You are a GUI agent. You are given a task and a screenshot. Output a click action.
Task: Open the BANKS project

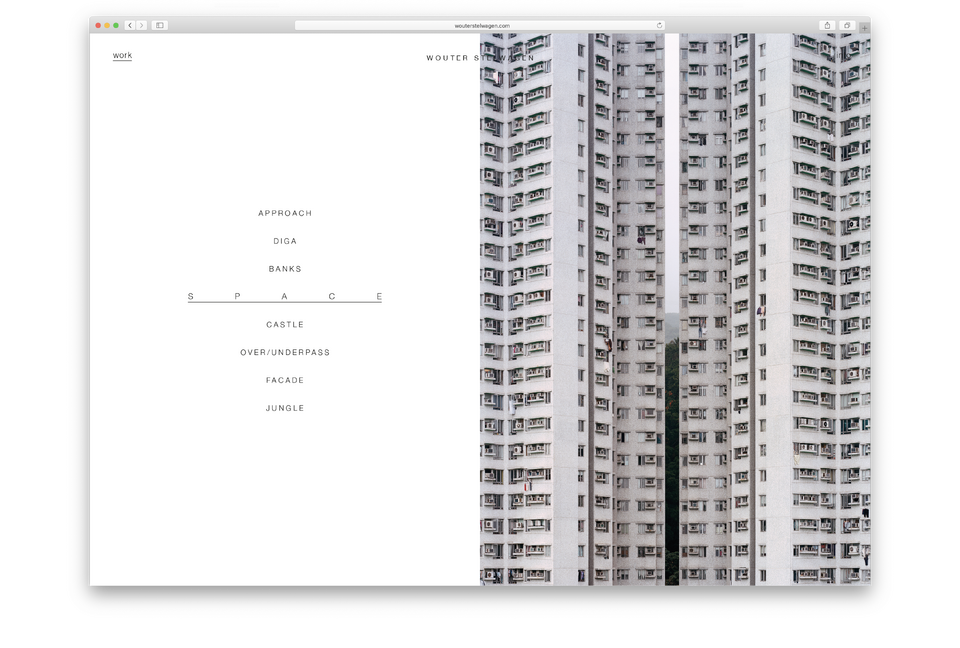[285, 269]
